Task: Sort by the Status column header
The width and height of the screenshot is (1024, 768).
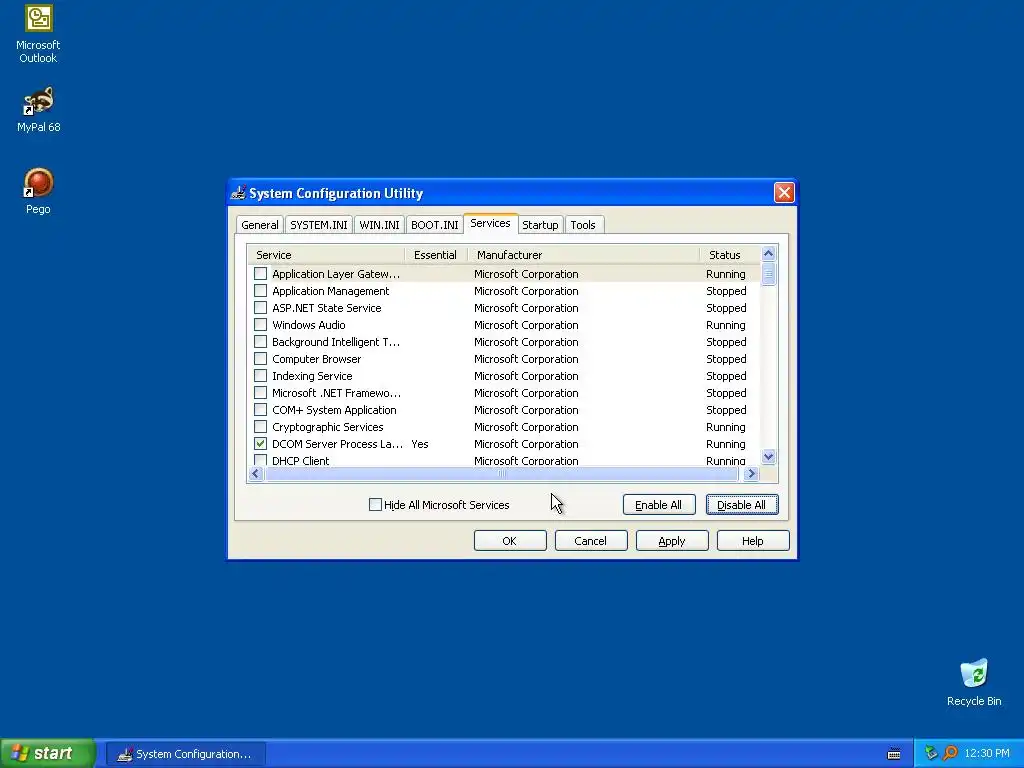Action: click(x=729, y=255)
